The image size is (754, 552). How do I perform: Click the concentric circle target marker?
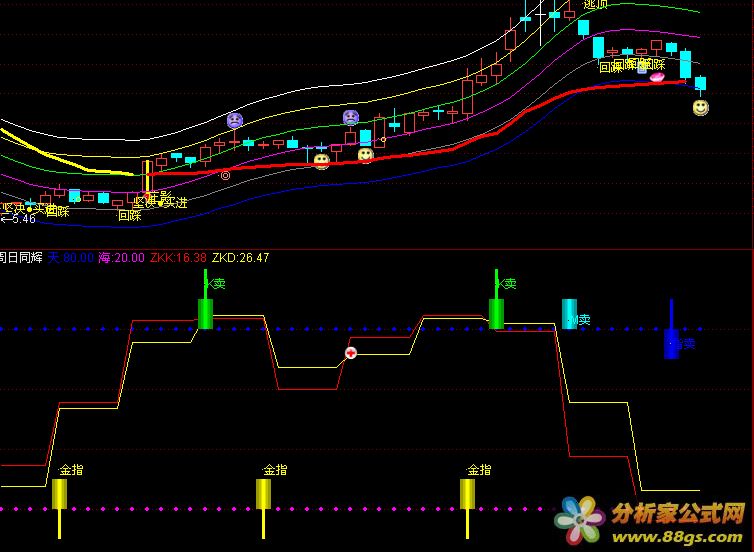pos(225,176)
